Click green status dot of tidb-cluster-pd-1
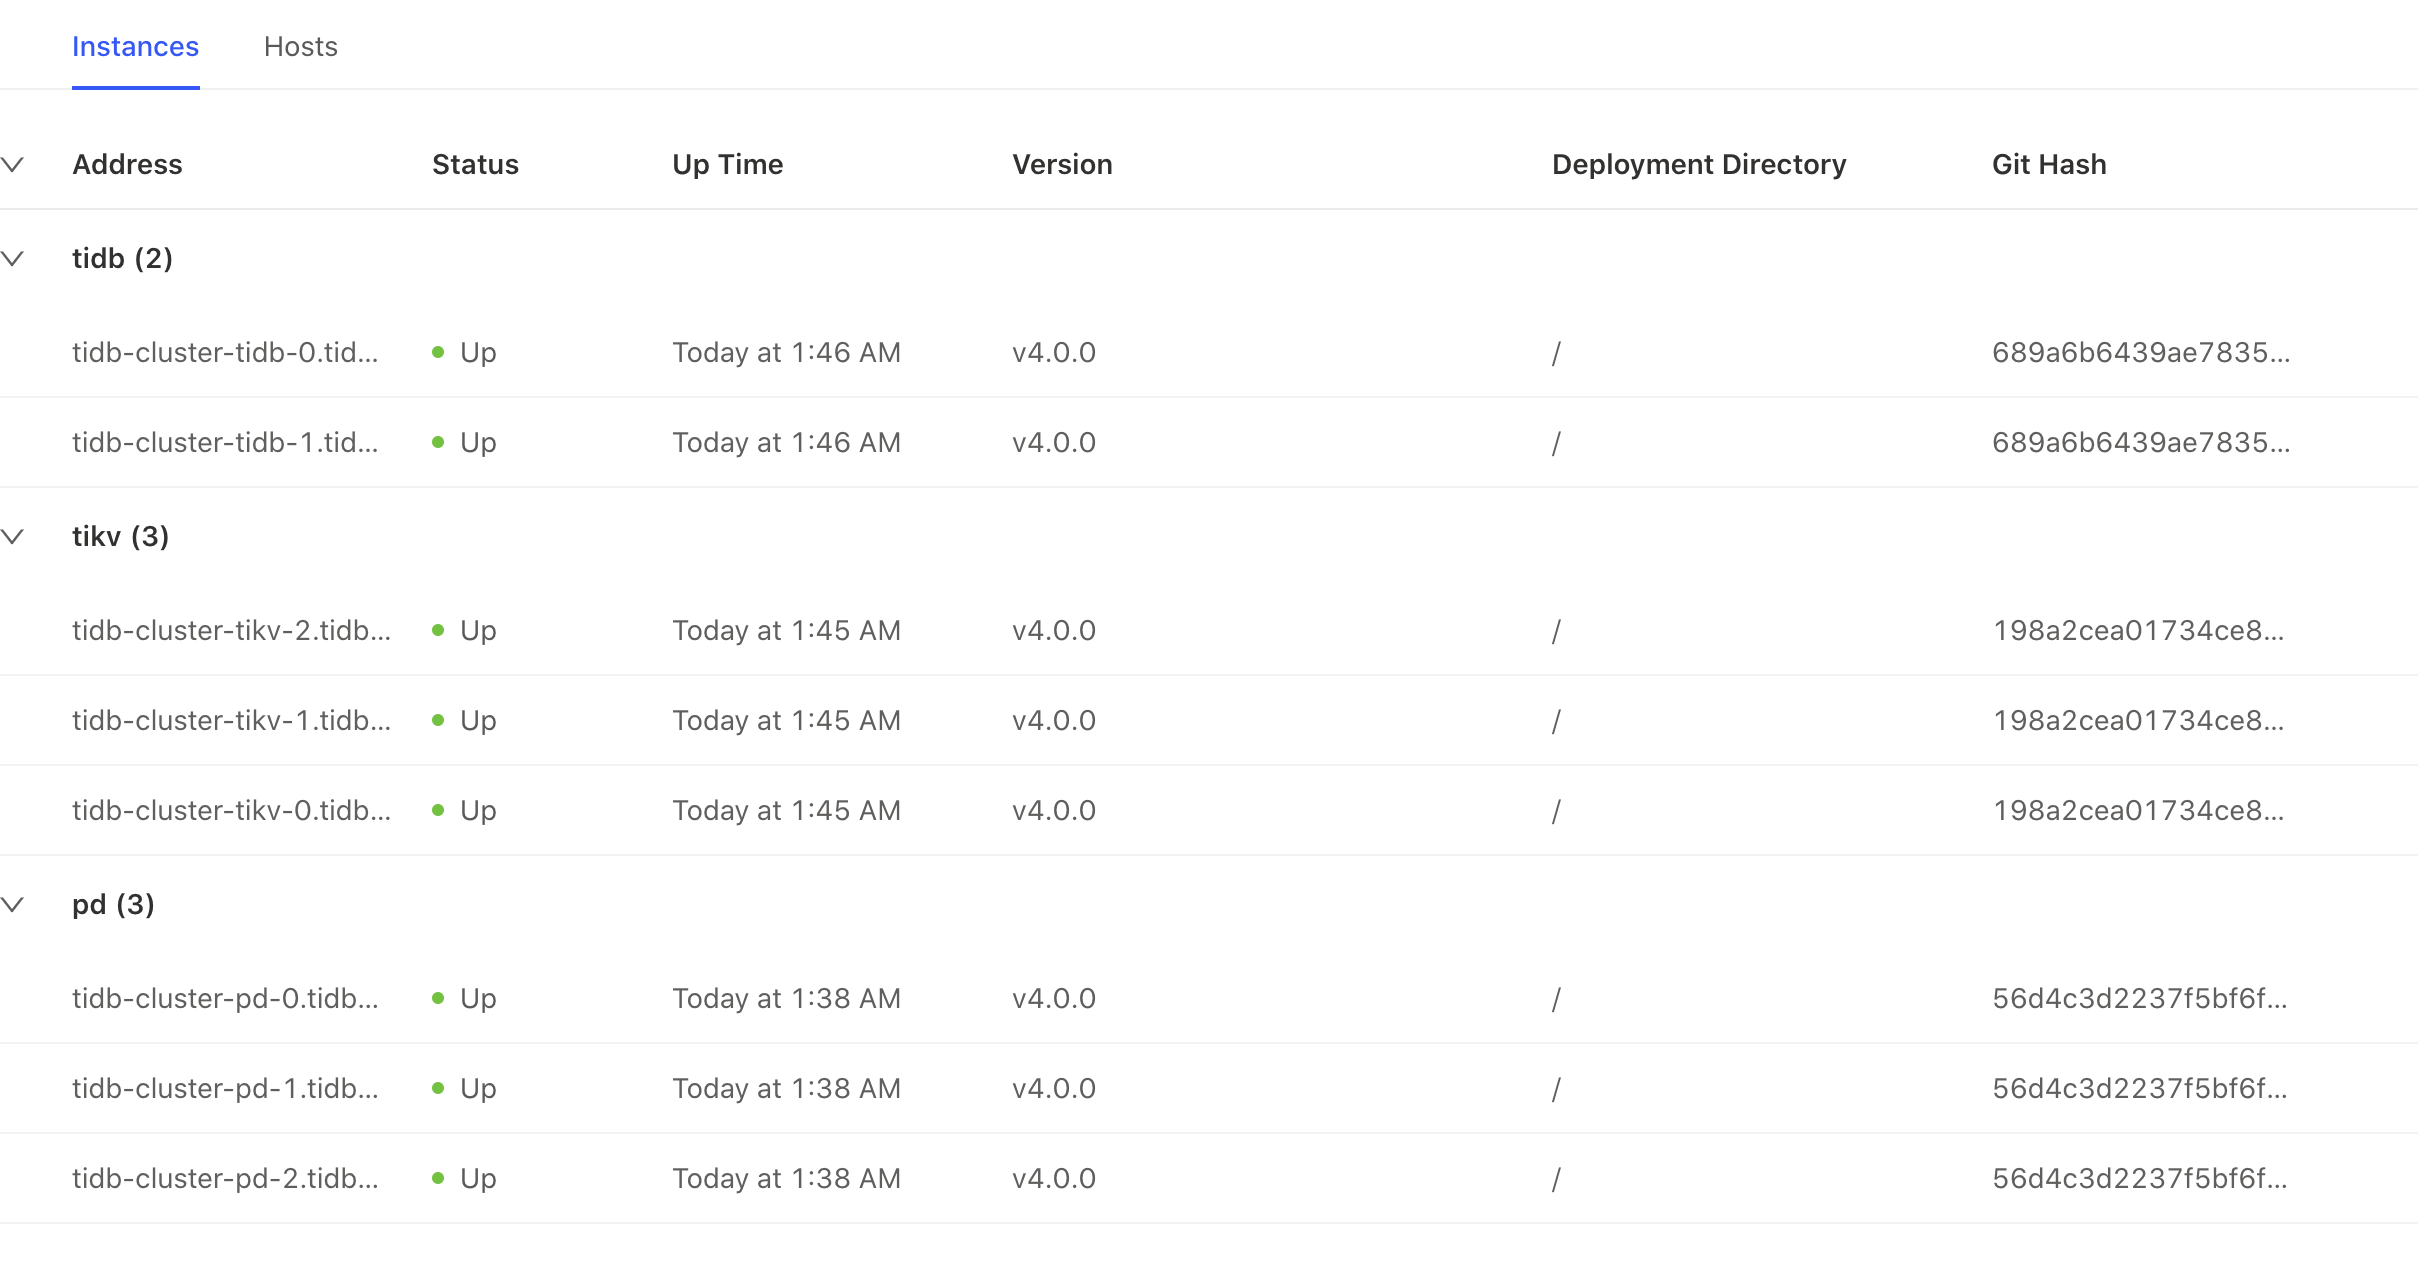 [438, 1088]
